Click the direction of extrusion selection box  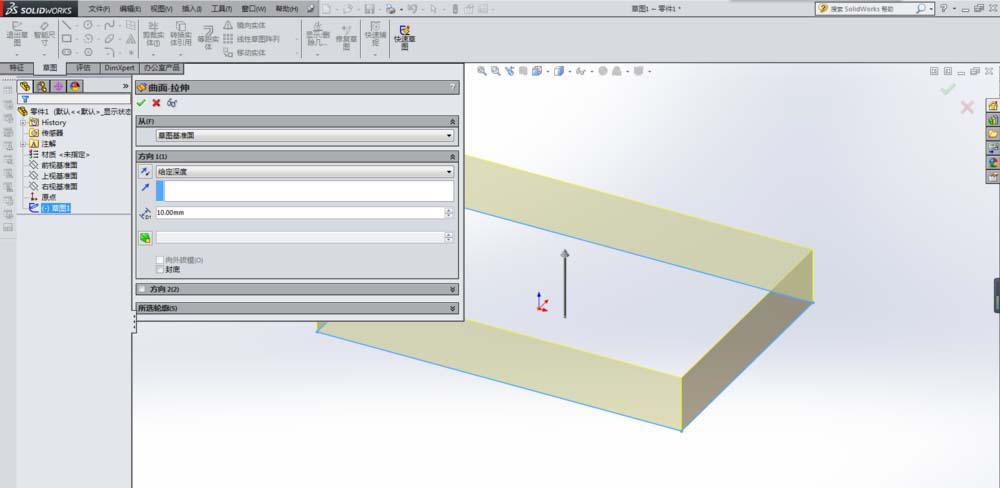click(305, 191)
